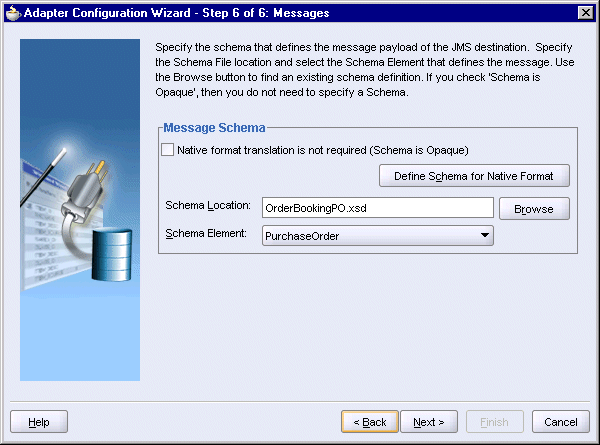Go back to the previous wizard step
Image resolution: width=600 pixels, height=445 pixels.
pyautogui.click(x=370, y=422)
